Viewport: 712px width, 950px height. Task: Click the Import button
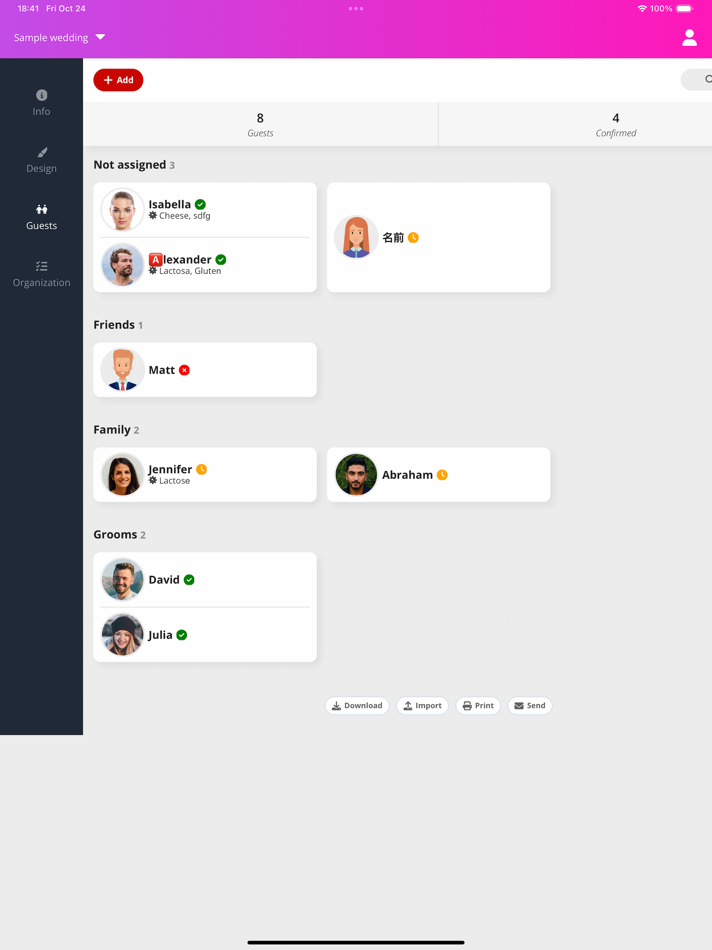(422, 705)
